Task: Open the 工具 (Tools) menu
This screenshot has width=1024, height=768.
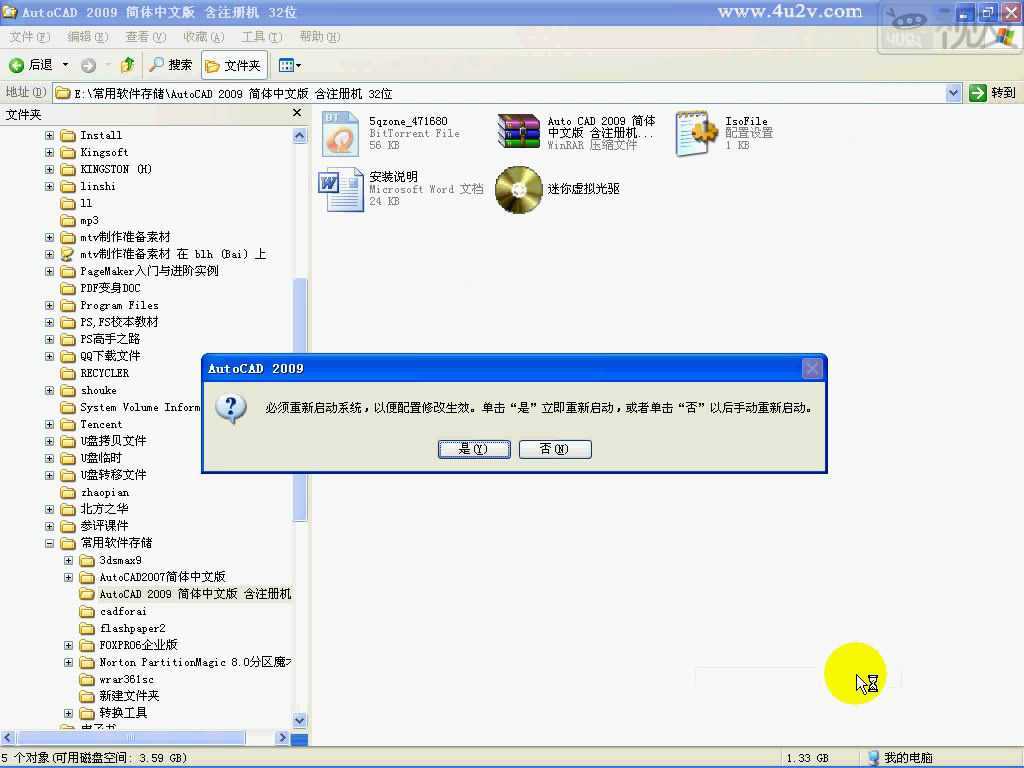Action: 262,37
